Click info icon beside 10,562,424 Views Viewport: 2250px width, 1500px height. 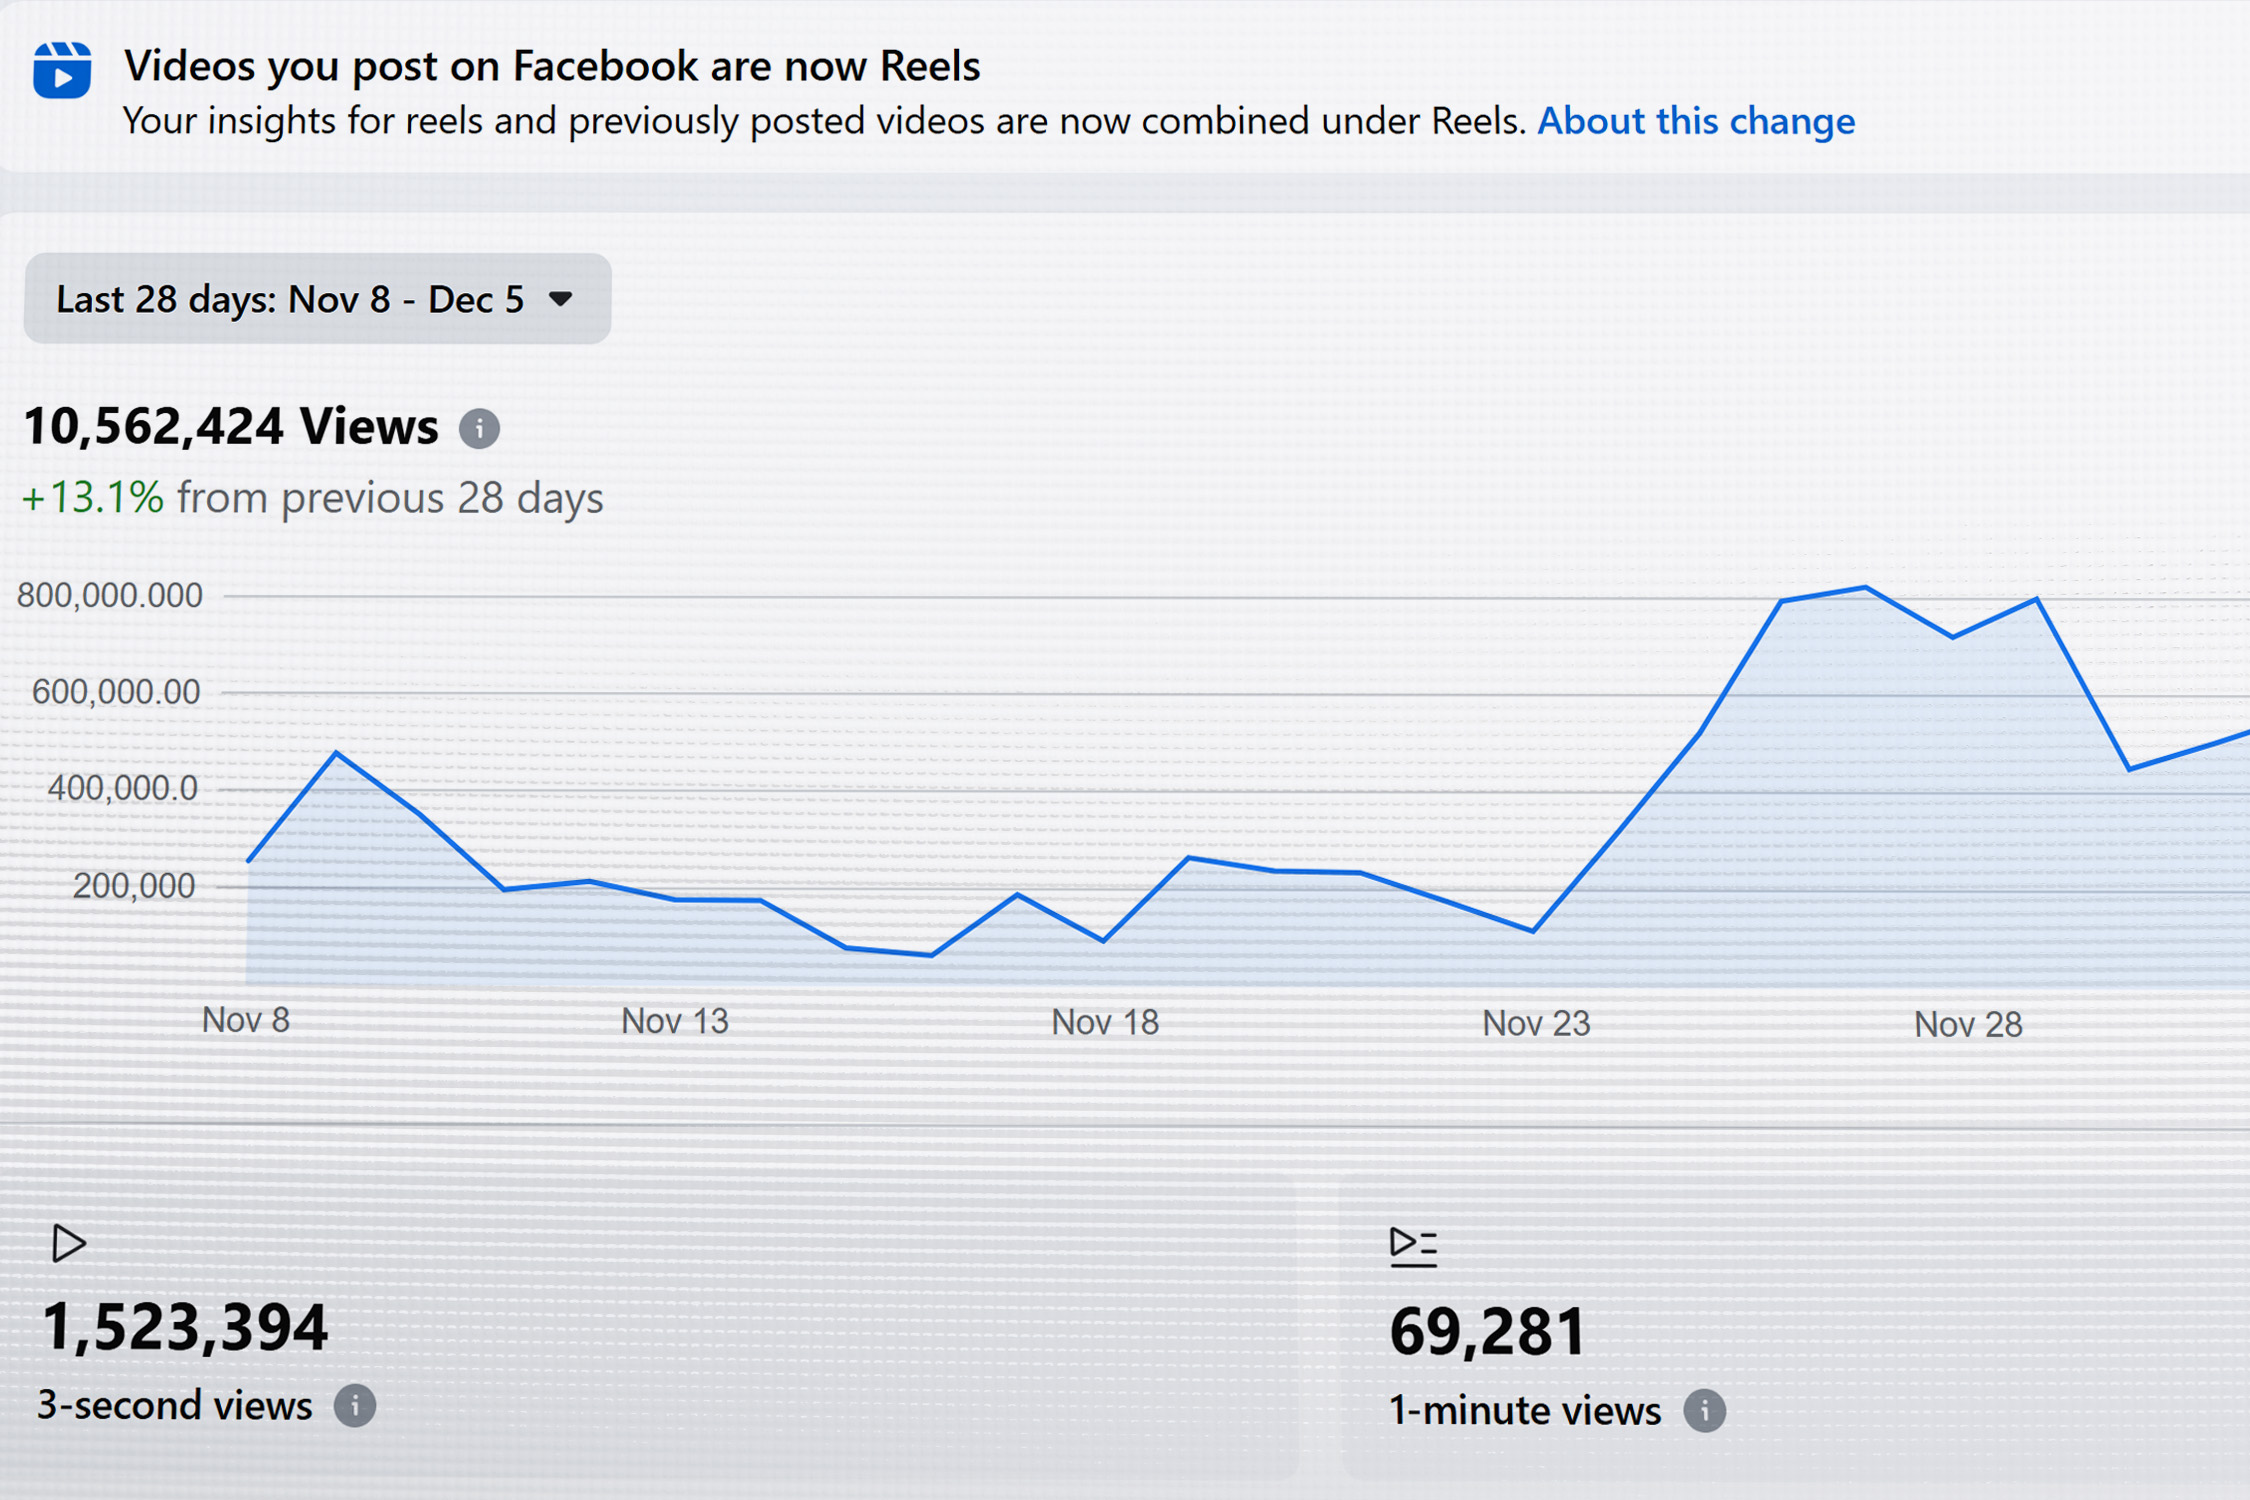[479, 429]
